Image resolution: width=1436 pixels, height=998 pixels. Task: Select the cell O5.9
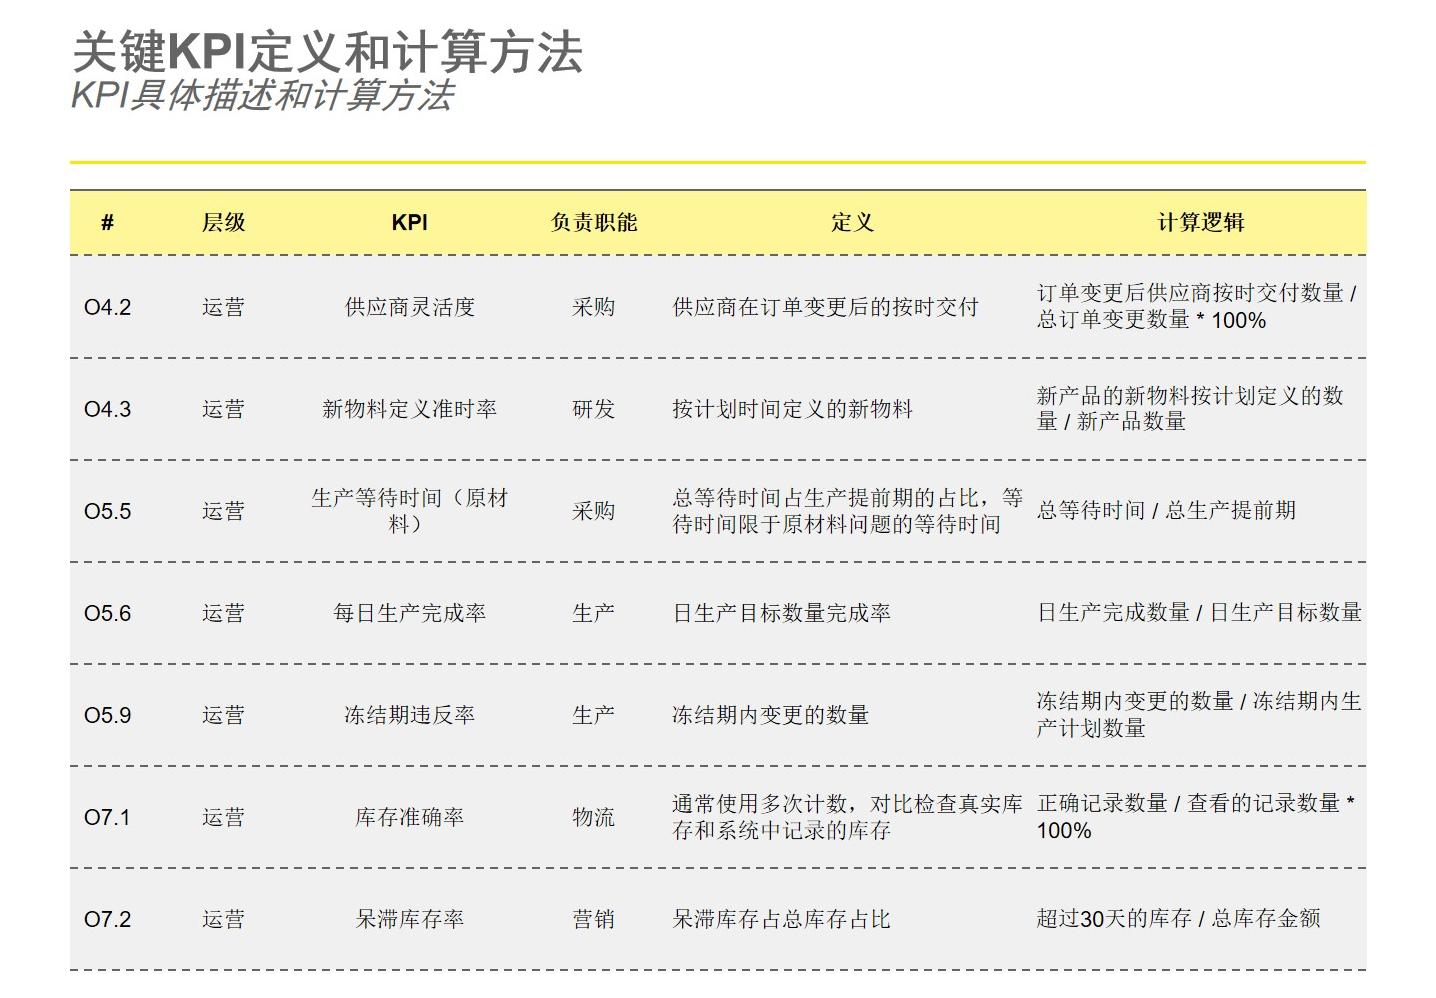coord(107,715)
